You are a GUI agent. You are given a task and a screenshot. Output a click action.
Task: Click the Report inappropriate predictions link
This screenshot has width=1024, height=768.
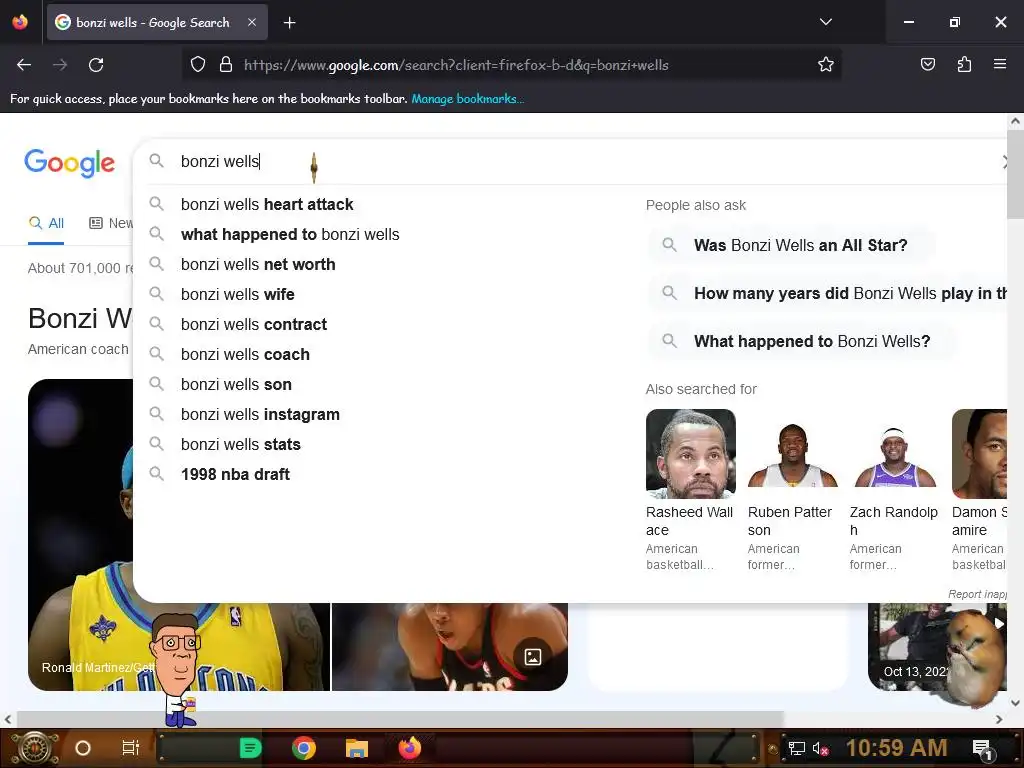click(x=978, y=594)
